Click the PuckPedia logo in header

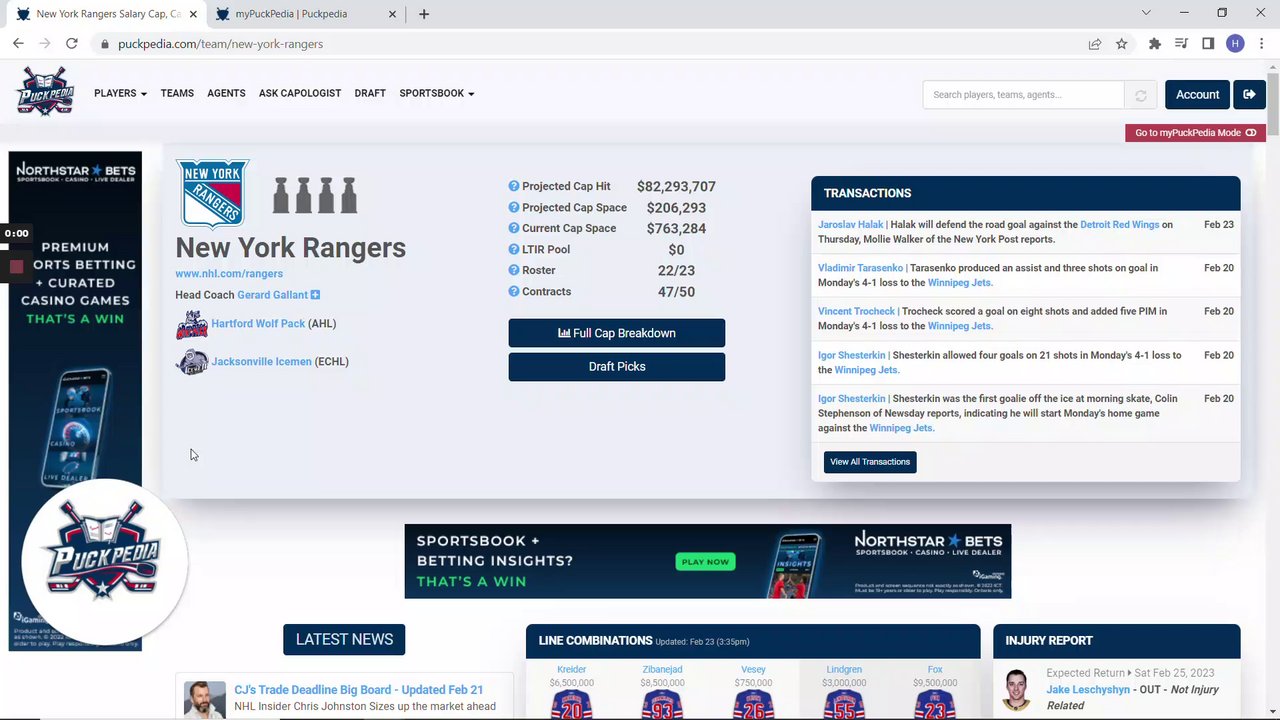45,92
